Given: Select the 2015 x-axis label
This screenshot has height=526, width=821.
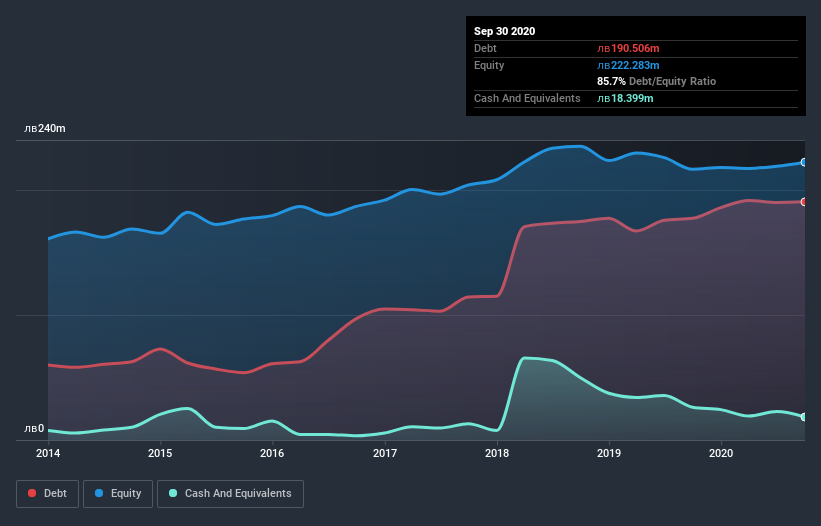Looking at the screenshot, I should tap(160, 453).
